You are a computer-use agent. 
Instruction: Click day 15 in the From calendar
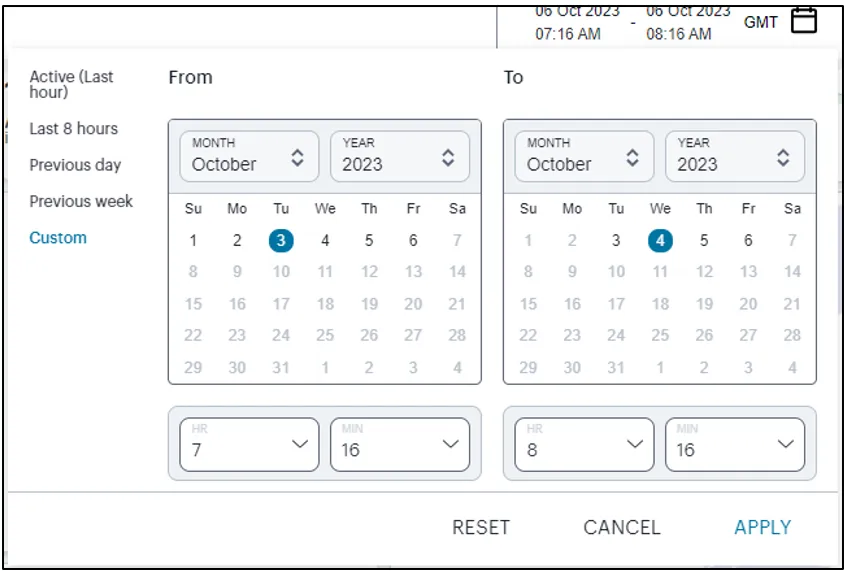(193, 304)
